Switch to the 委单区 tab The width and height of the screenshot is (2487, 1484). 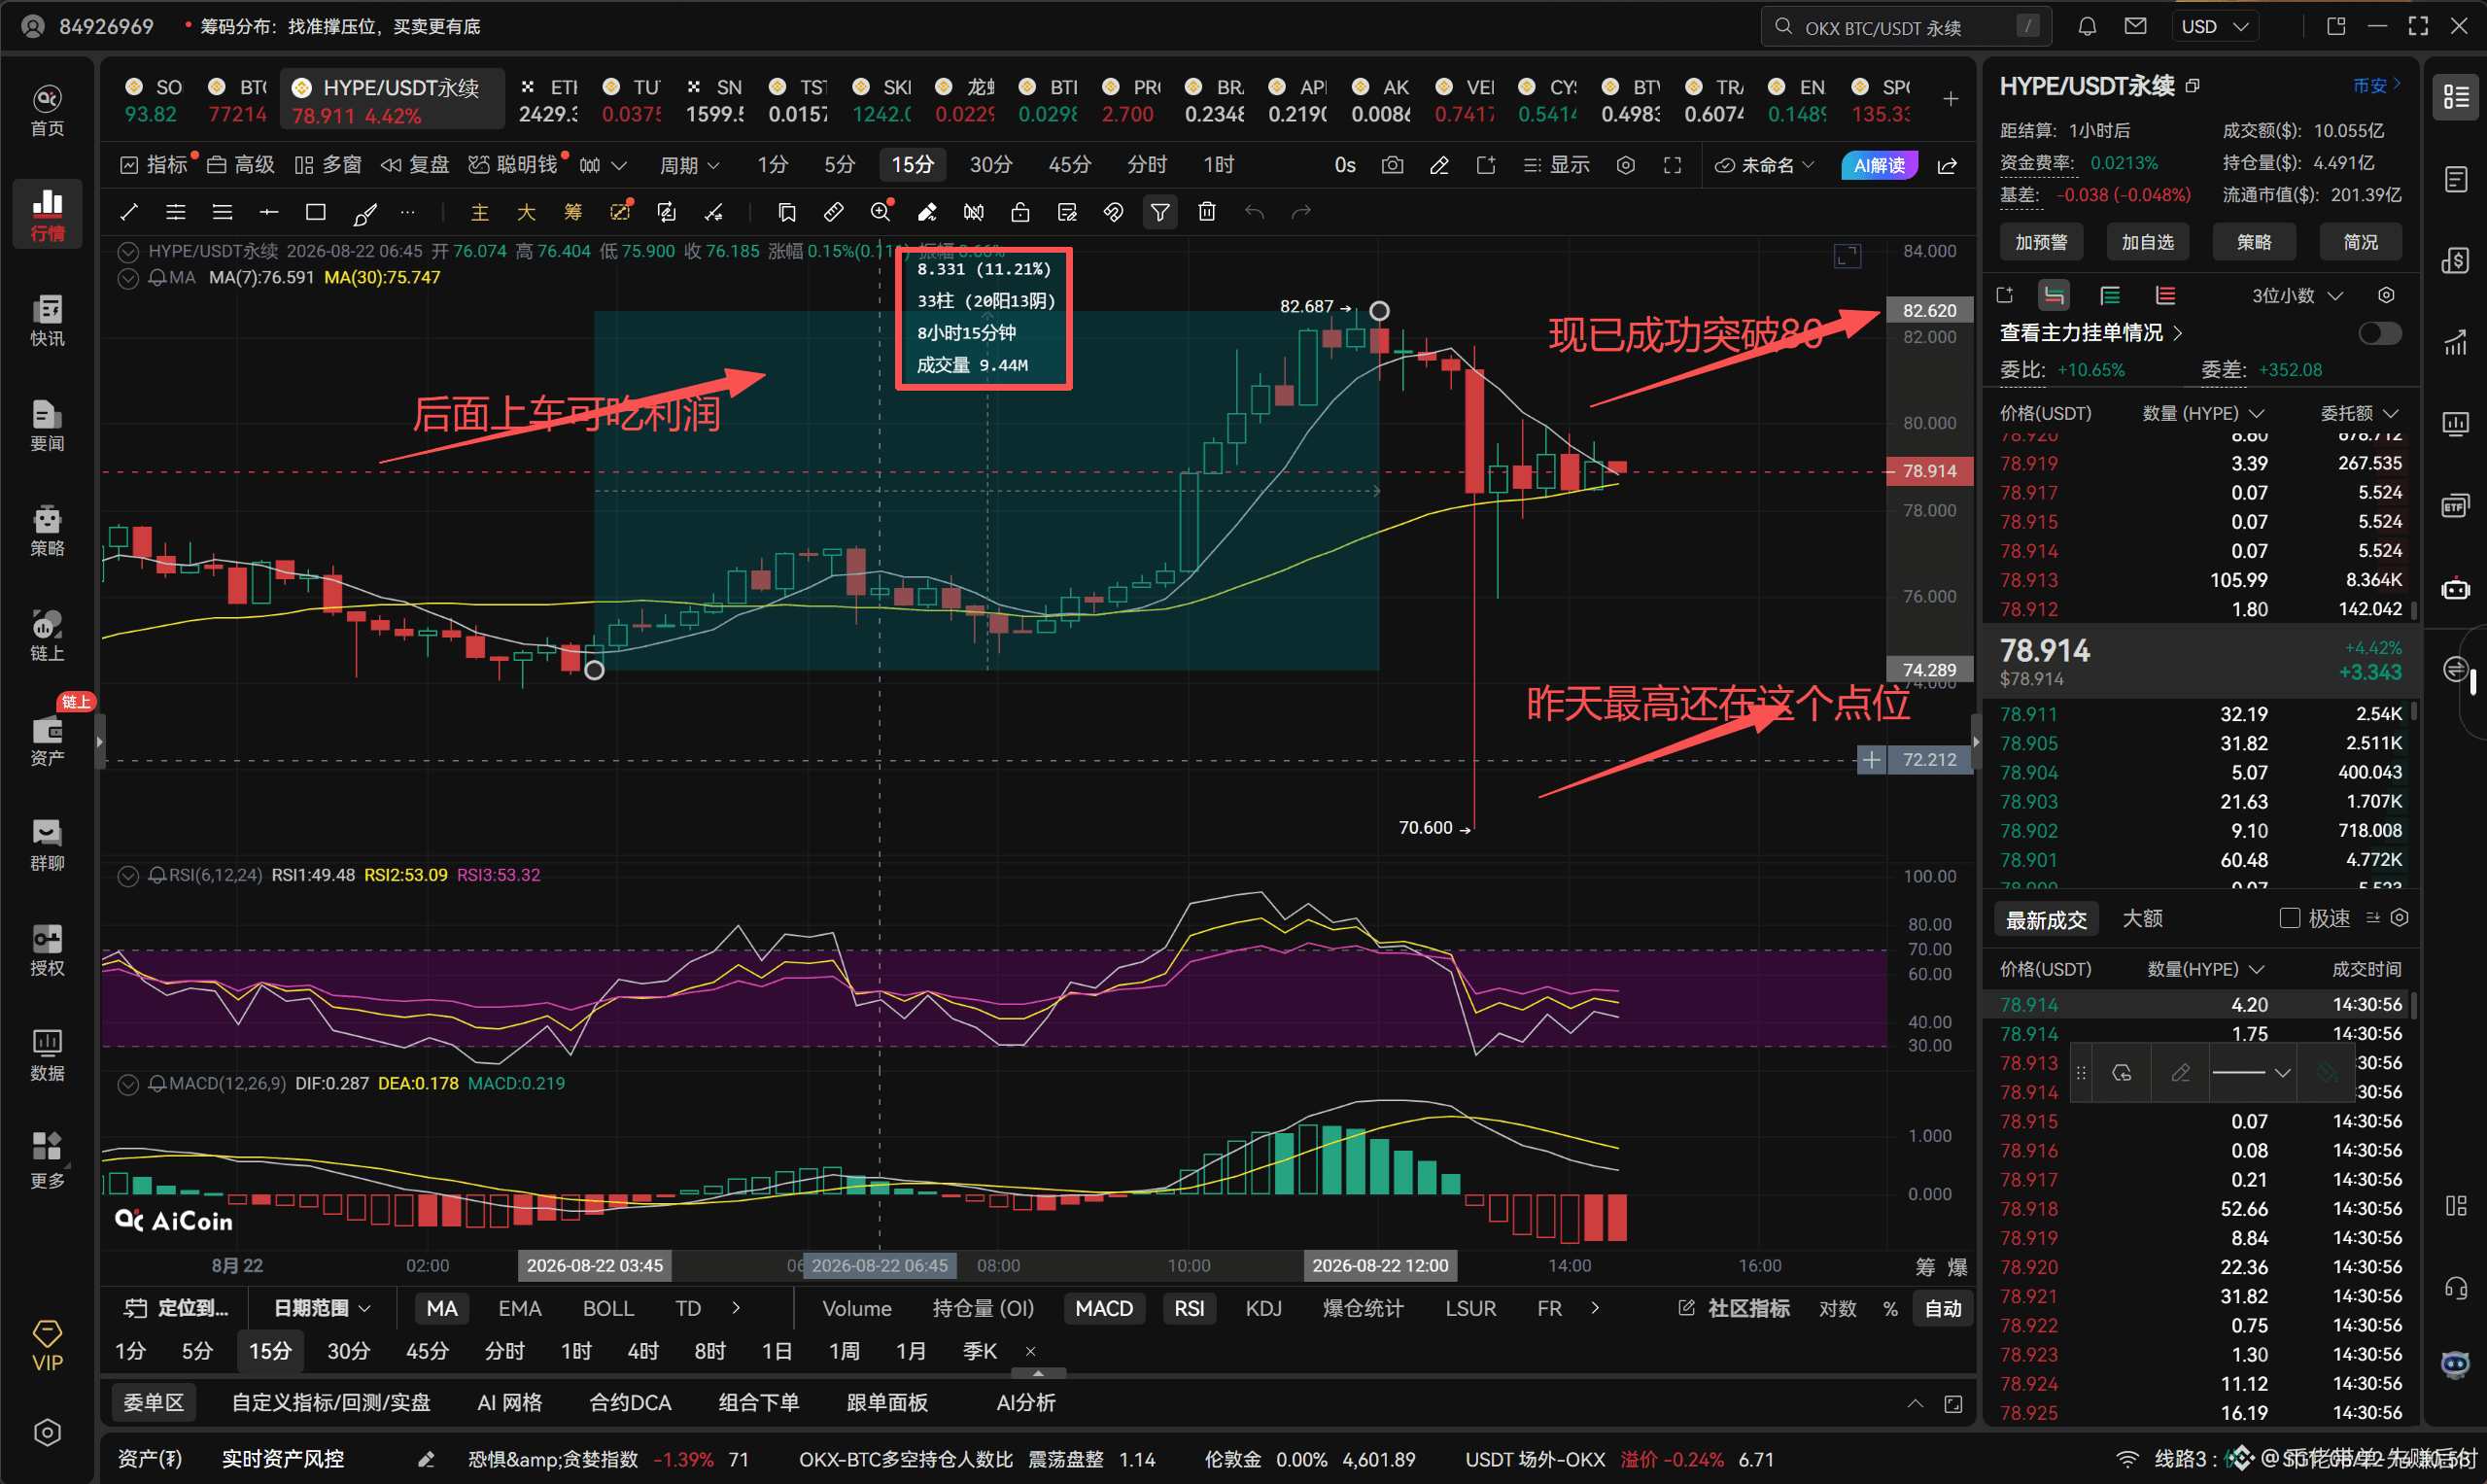click(153, 1403)
